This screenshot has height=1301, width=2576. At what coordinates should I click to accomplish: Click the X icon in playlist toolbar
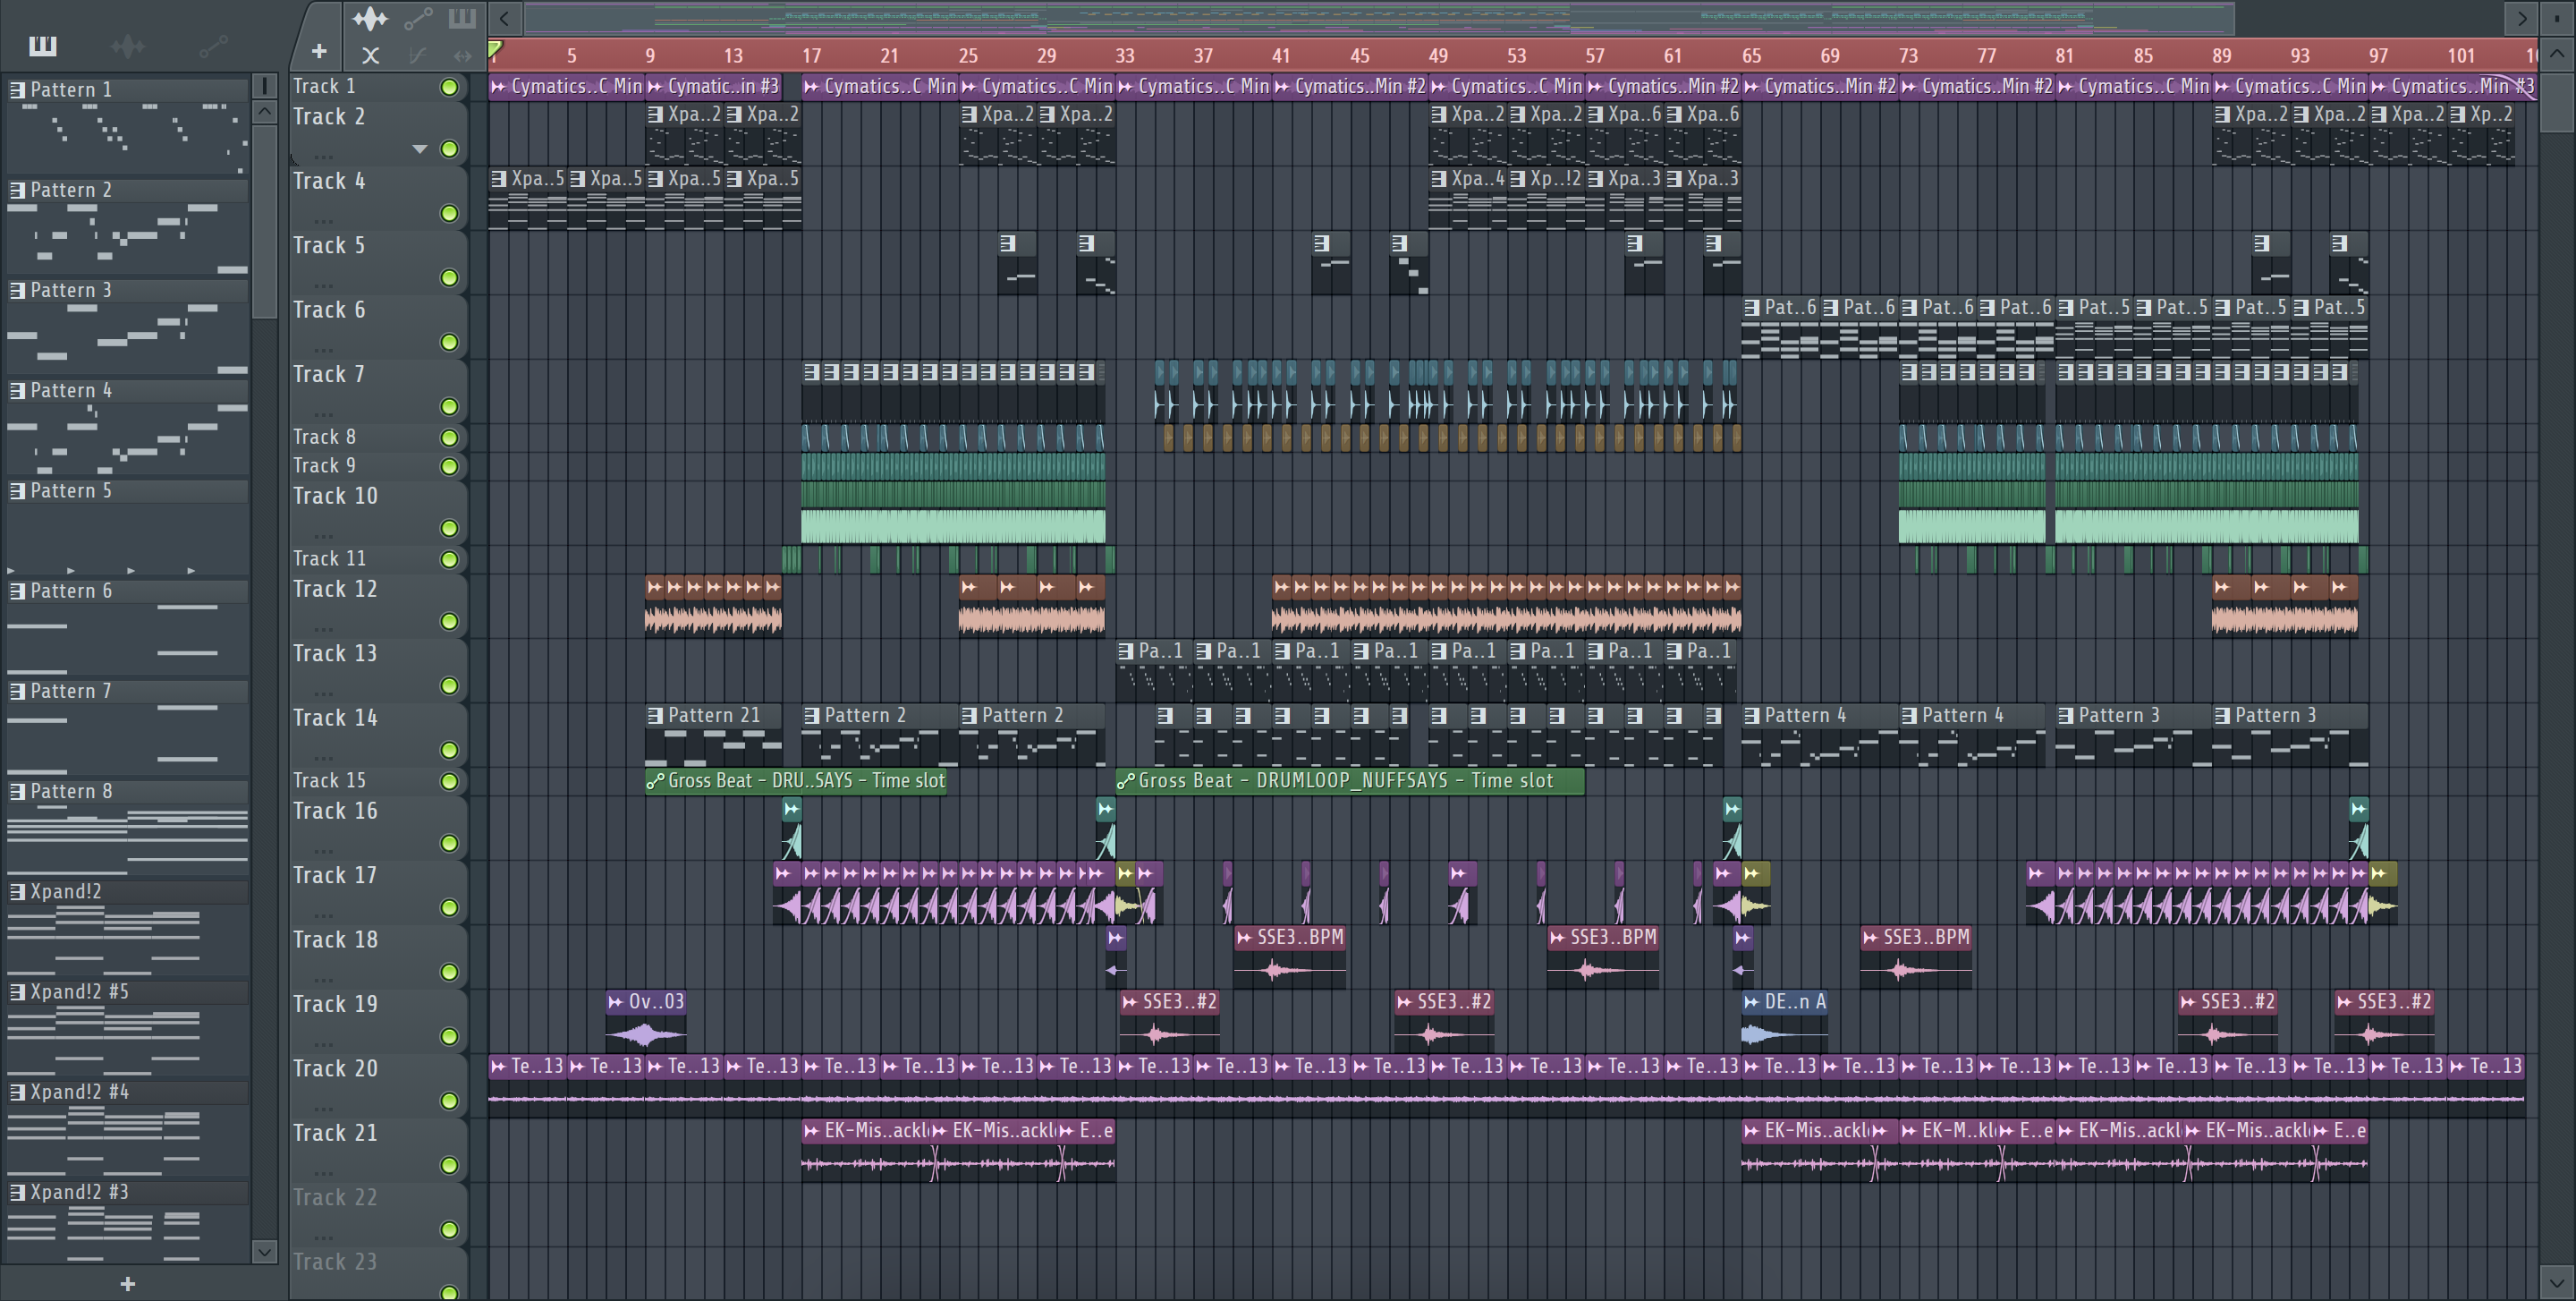pyautogui.click(x=370, y=56)
